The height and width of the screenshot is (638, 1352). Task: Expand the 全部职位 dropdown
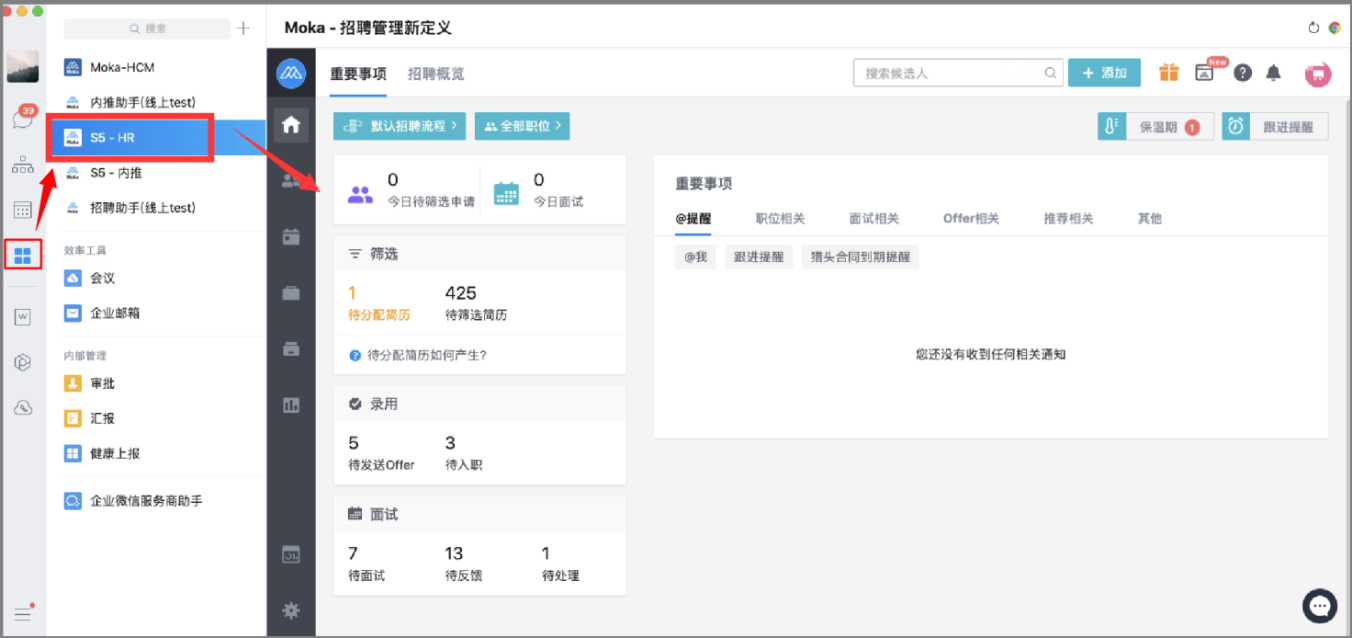point(522,126)
